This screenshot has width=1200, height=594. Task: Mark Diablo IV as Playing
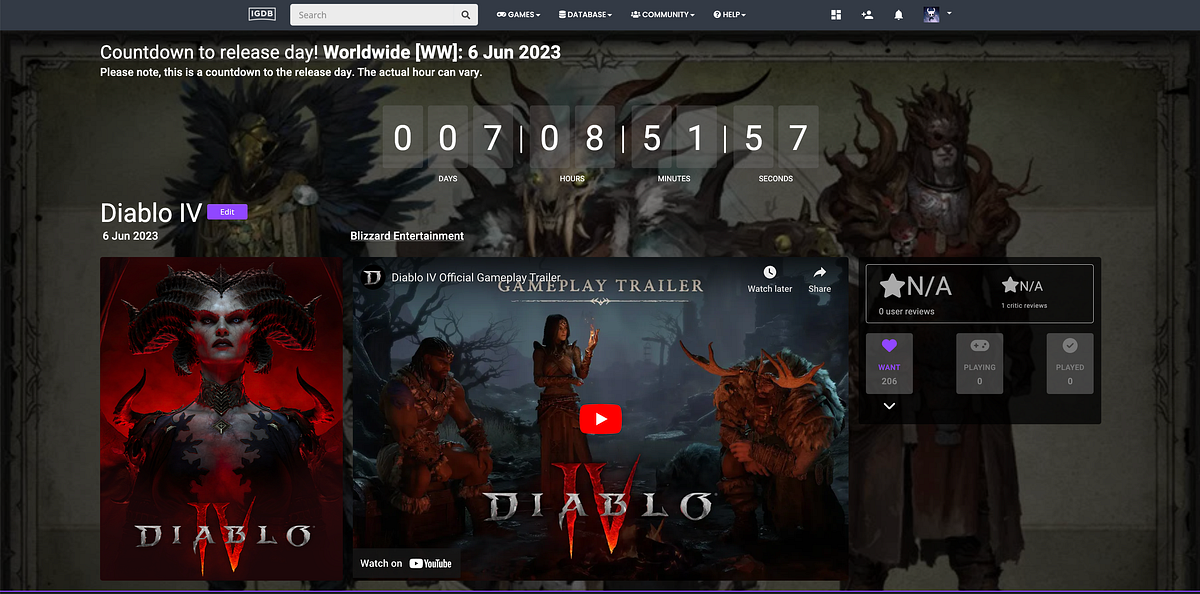[979, 362]
